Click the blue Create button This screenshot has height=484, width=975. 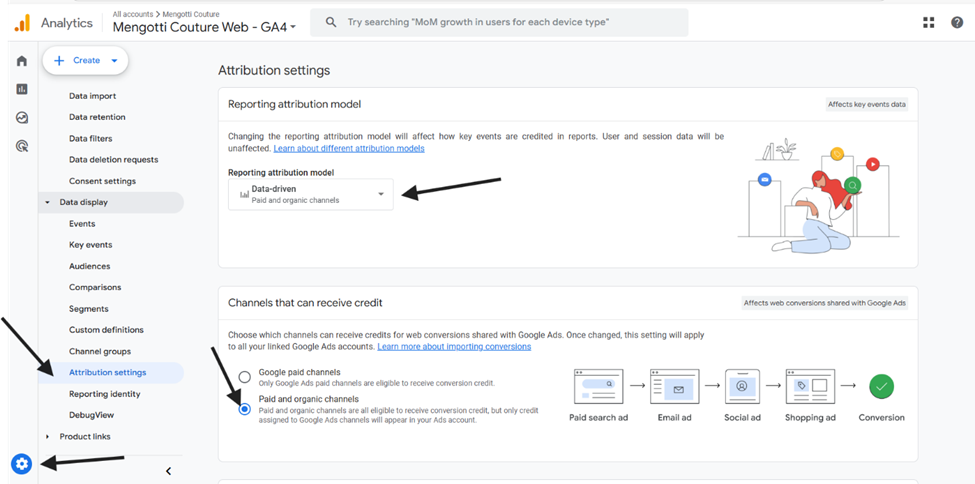click(x=85, y=60)
